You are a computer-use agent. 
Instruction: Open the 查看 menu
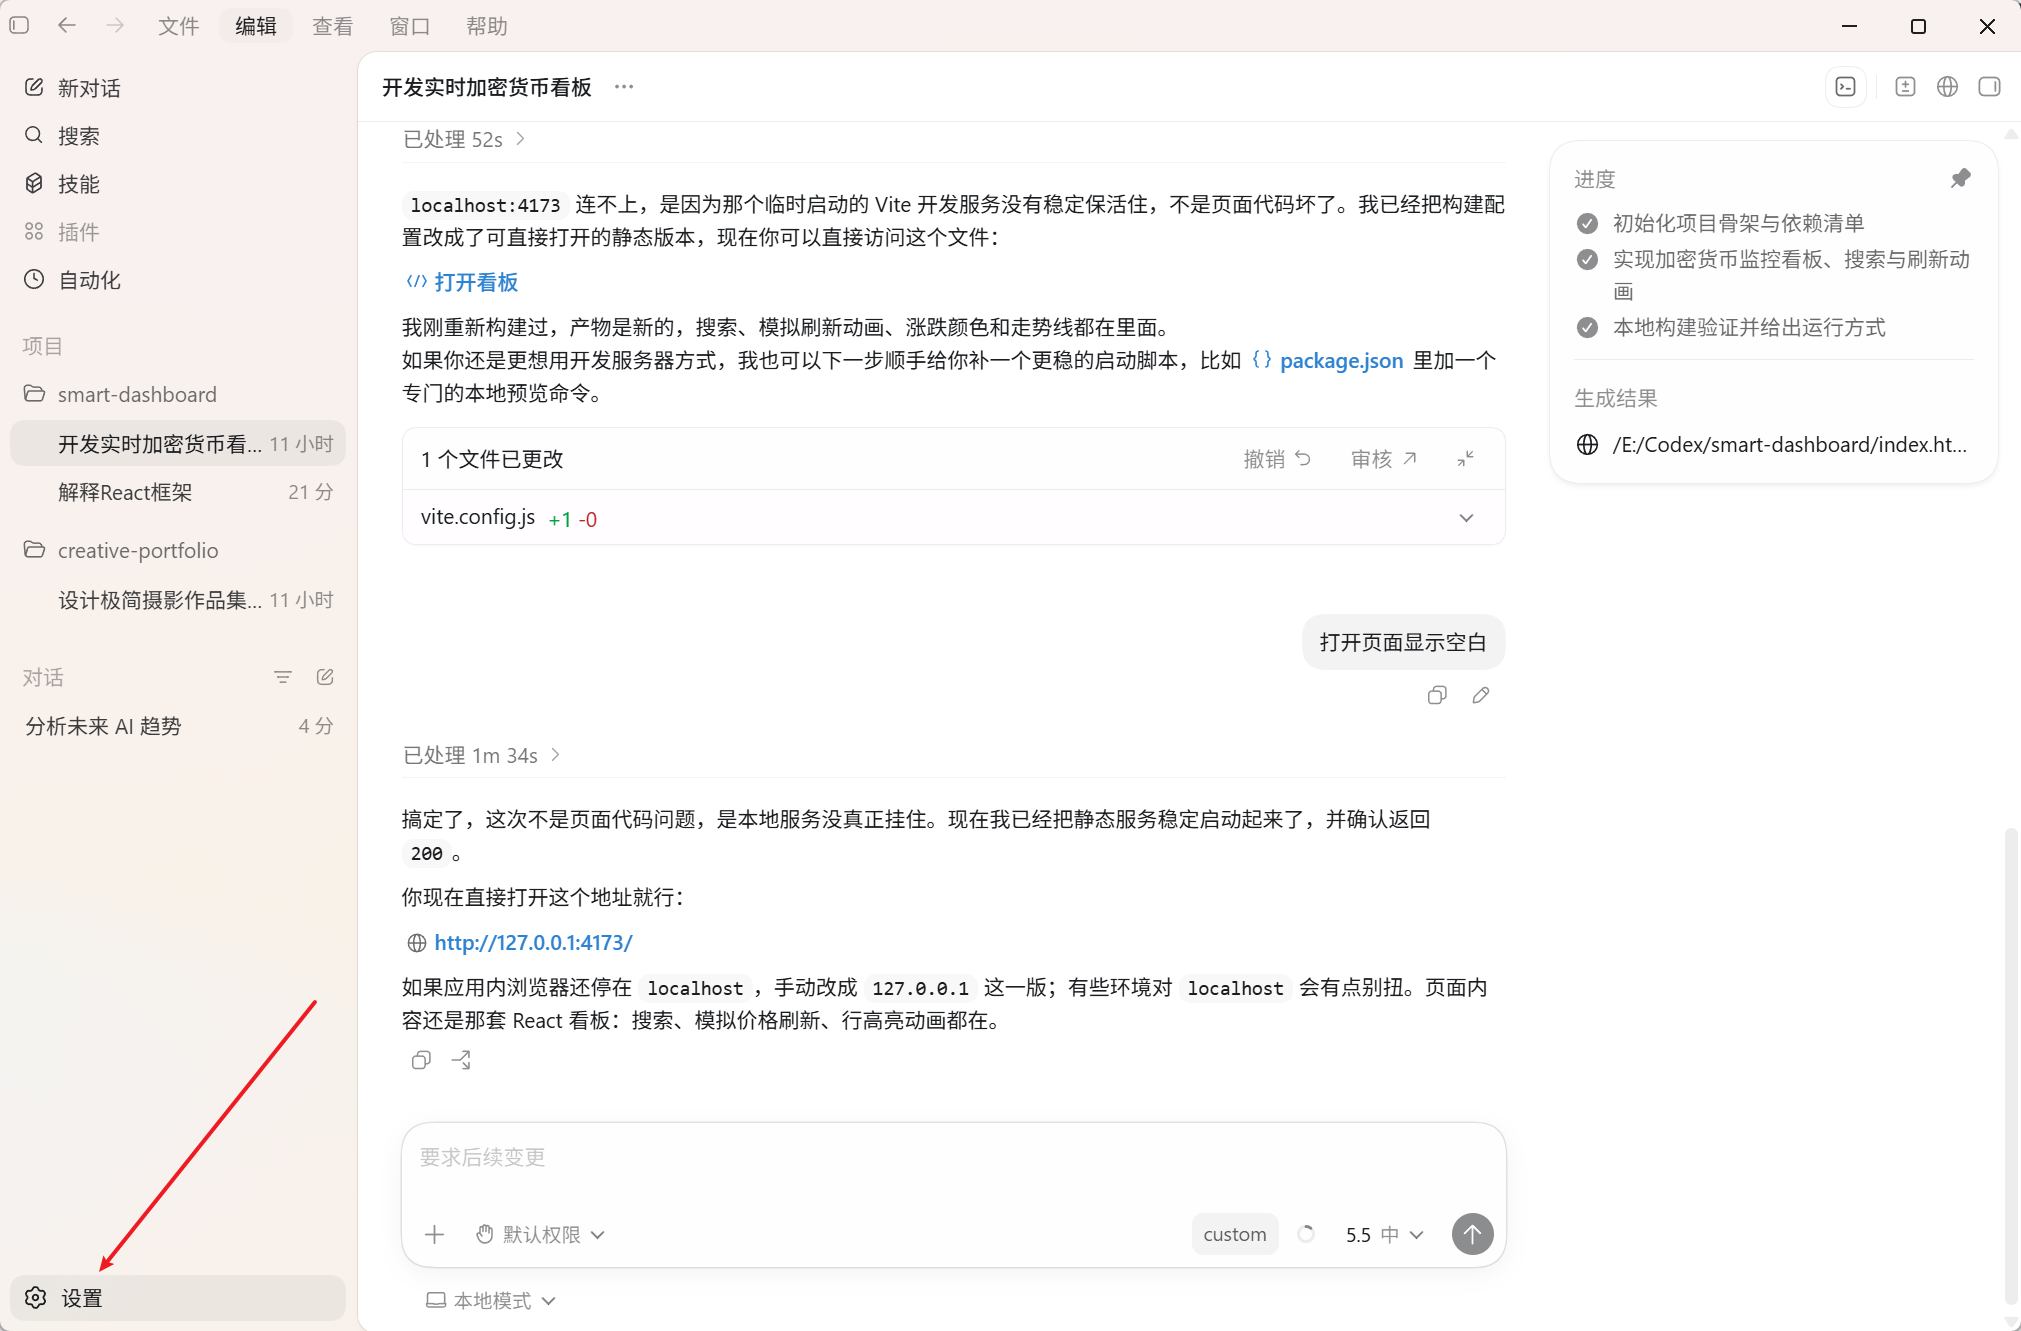point(332,26)
